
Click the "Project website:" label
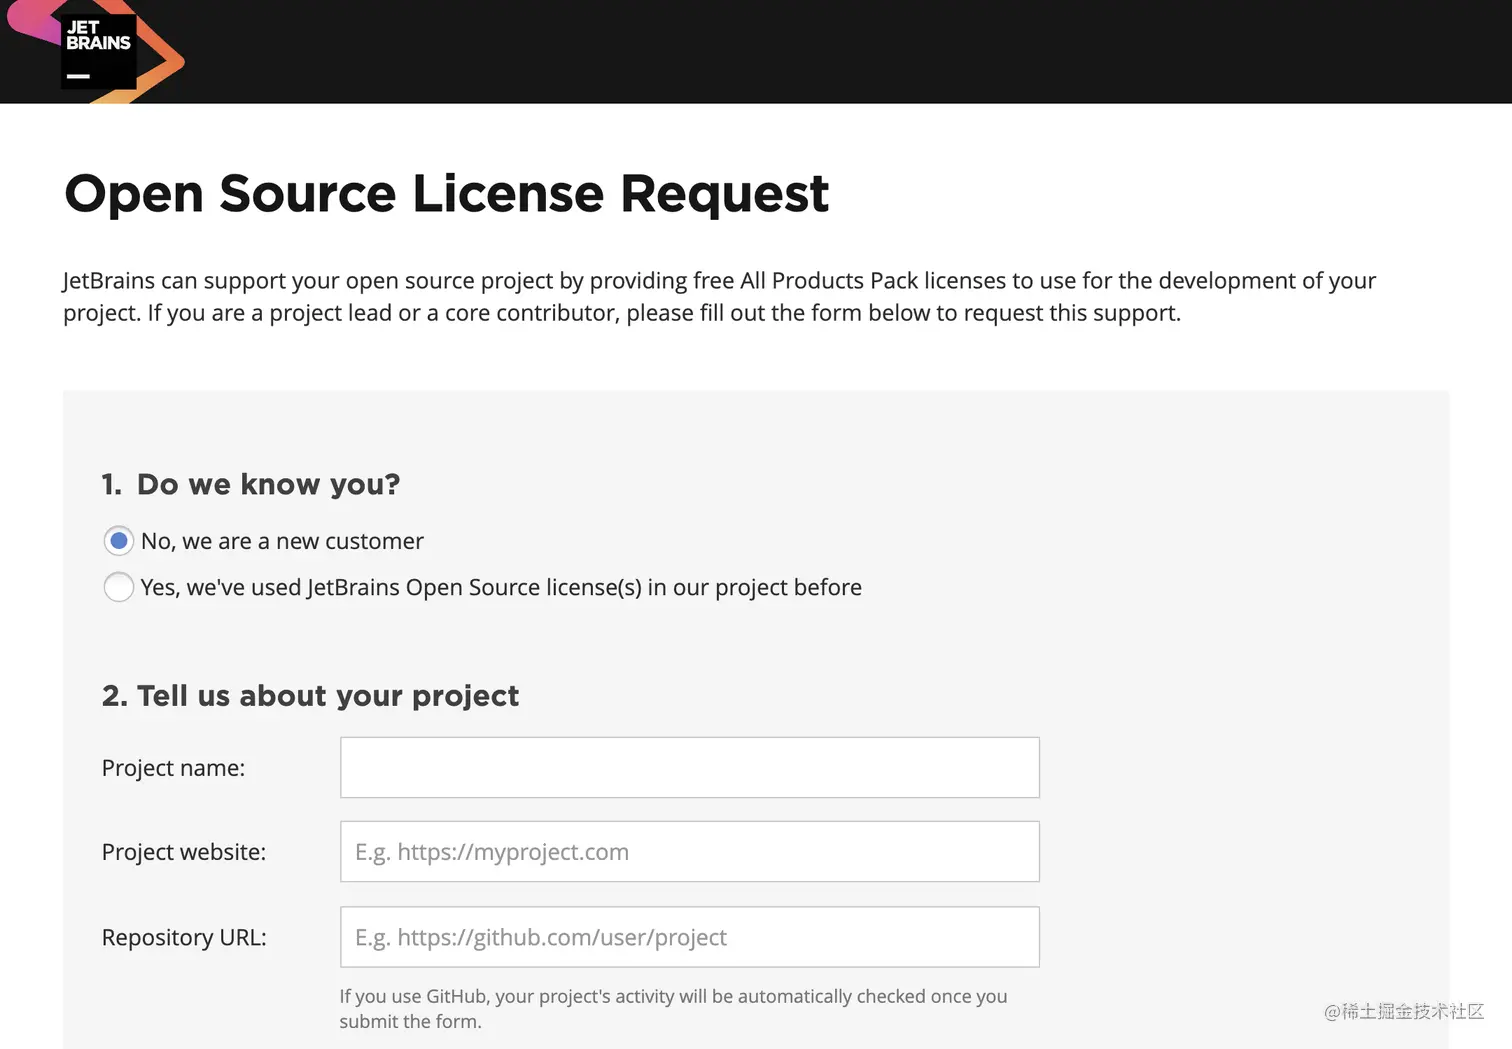184,852
